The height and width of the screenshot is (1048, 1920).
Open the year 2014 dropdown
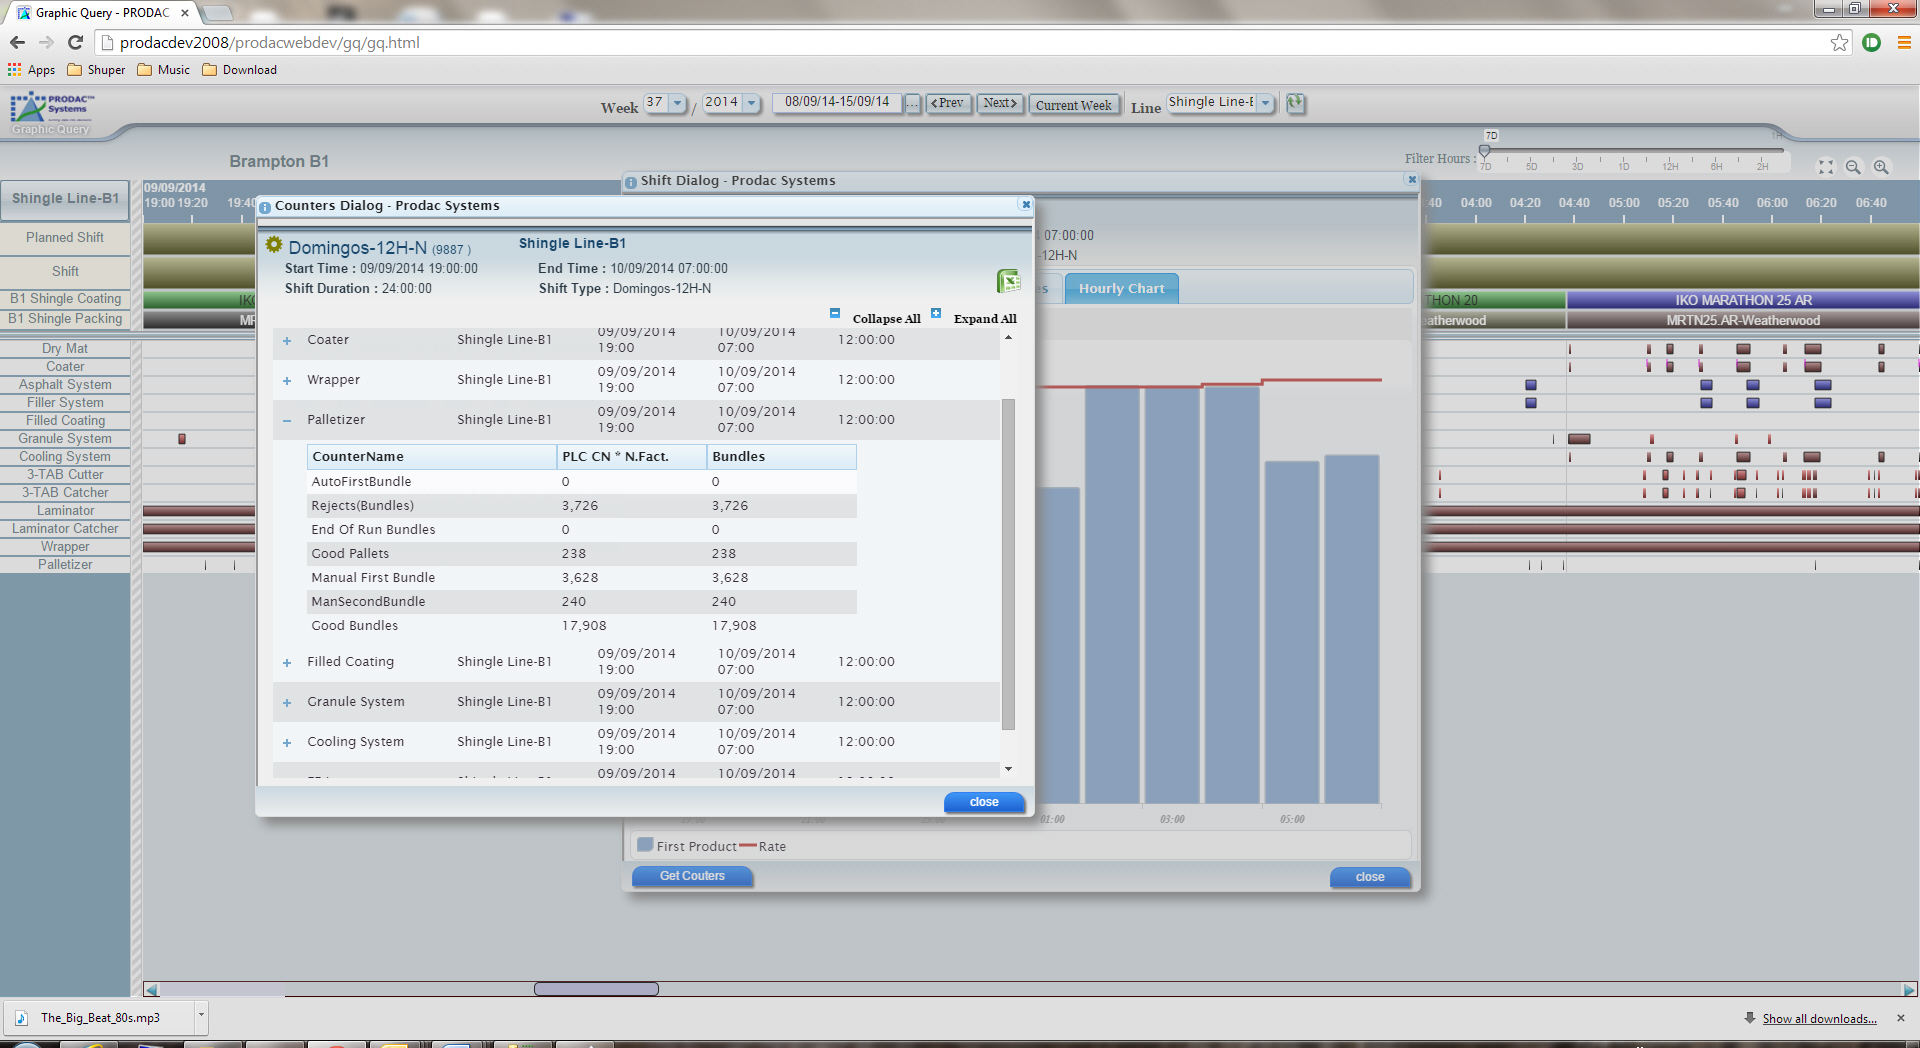point(751,103)
